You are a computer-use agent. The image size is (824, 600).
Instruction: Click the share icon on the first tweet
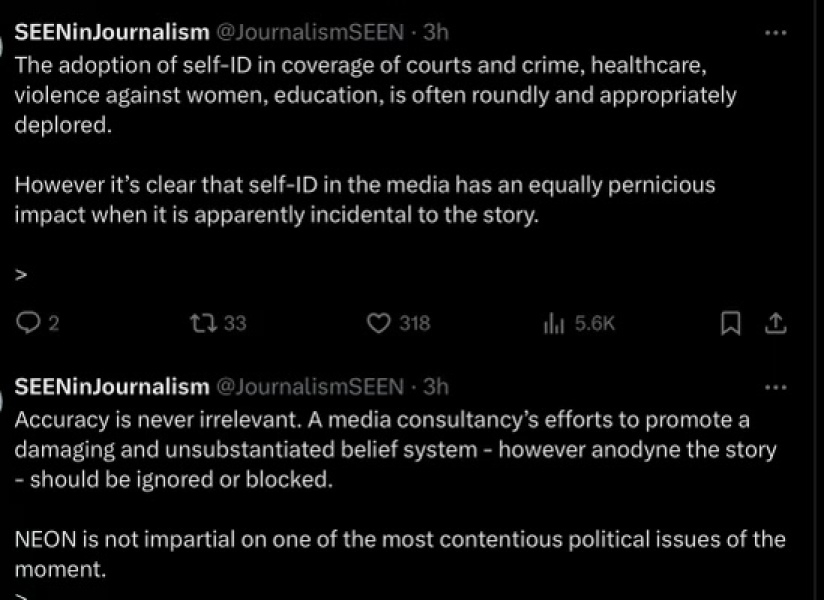tap(777, 323)
